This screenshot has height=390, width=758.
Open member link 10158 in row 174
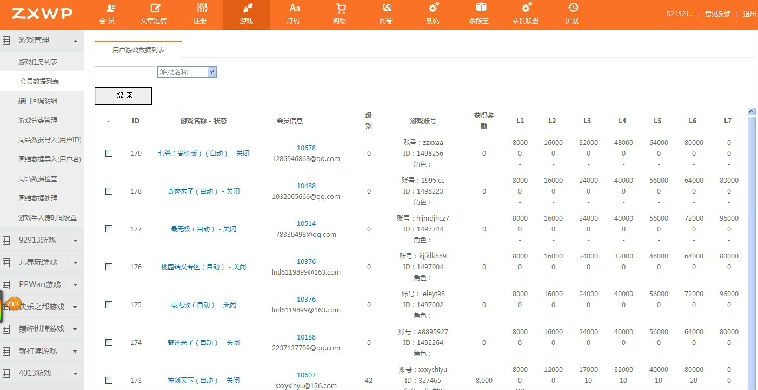pos(306,337)
